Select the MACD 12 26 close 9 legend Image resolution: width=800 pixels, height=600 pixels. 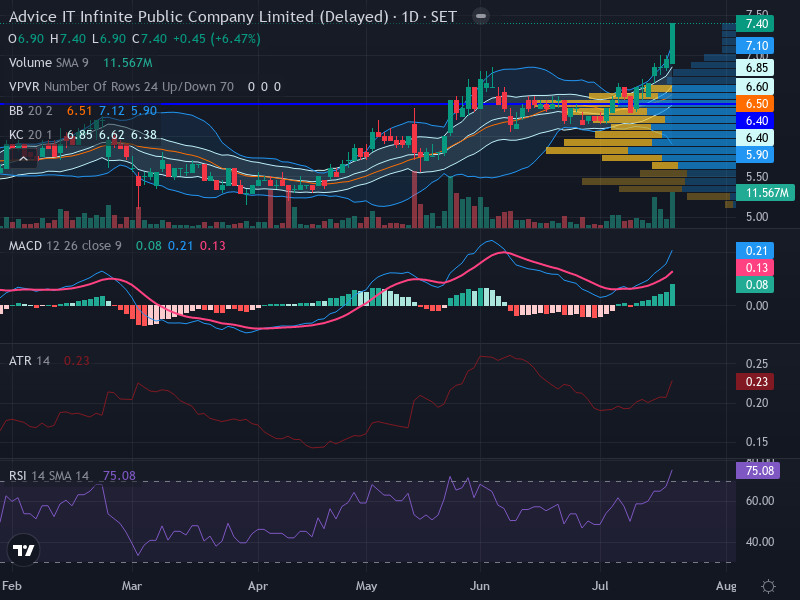pos(117,246)
